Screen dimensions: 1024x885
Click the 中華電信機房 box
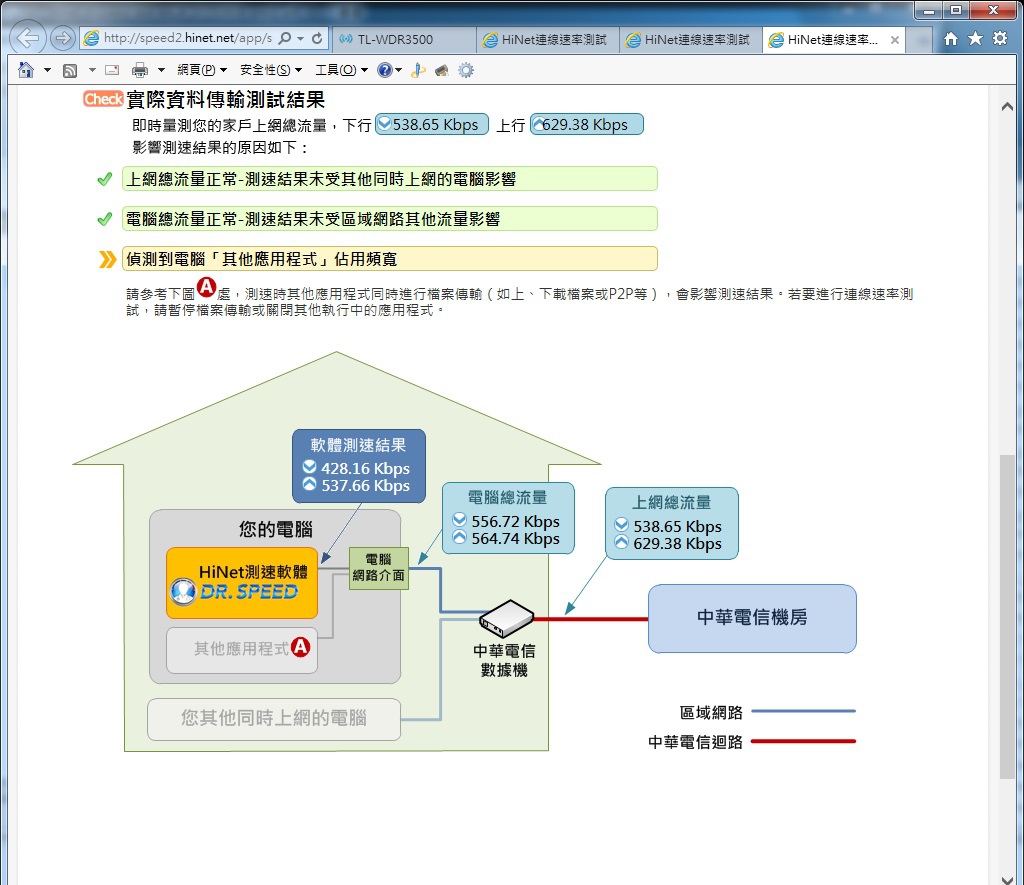[x=752, y=619]
